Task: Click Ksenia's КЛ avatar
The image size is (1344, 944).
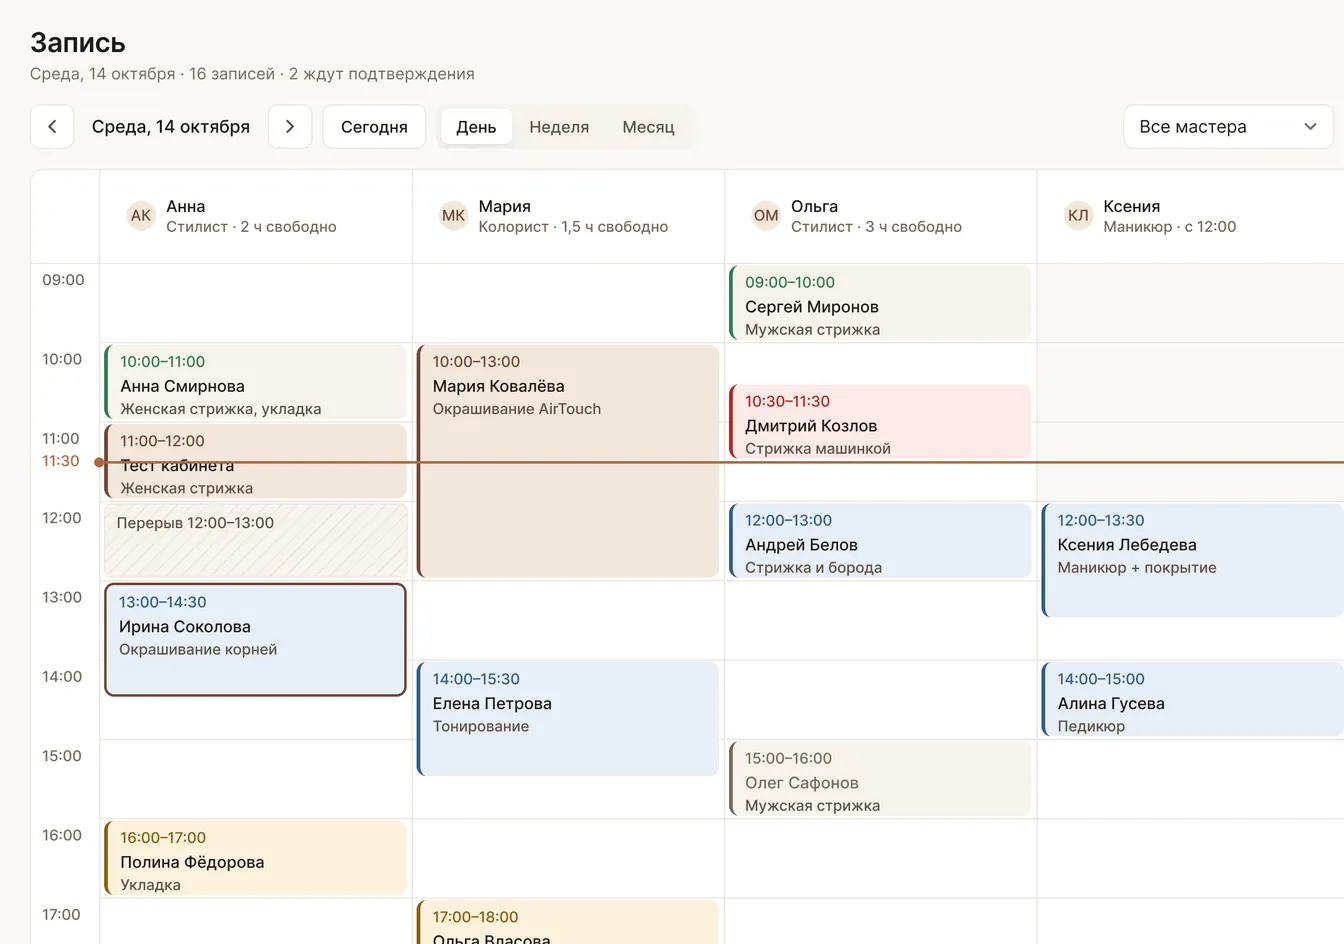Action: point(1078,216)
